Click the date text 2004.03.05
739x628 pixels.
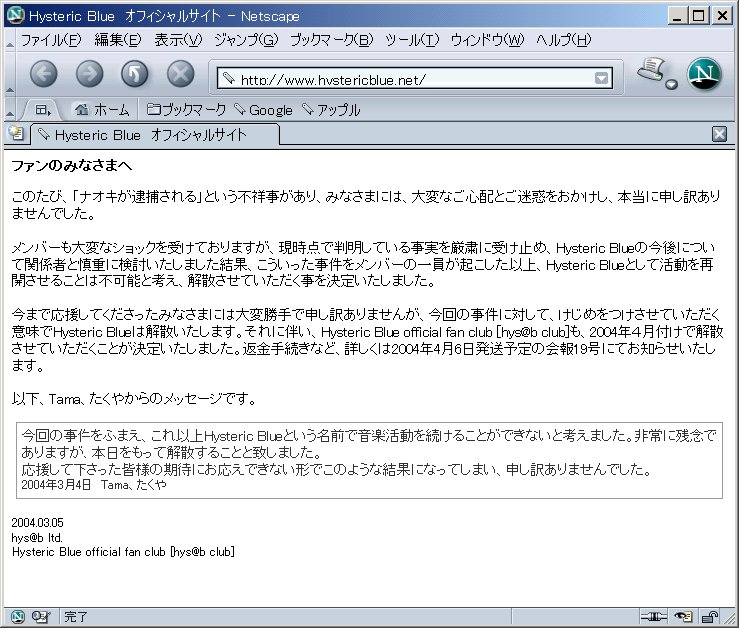point(37,523)
